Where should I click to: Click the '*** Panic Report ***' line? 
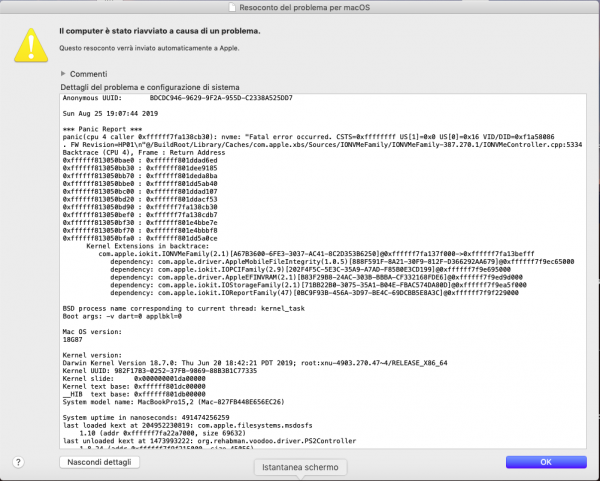(102, 129)
